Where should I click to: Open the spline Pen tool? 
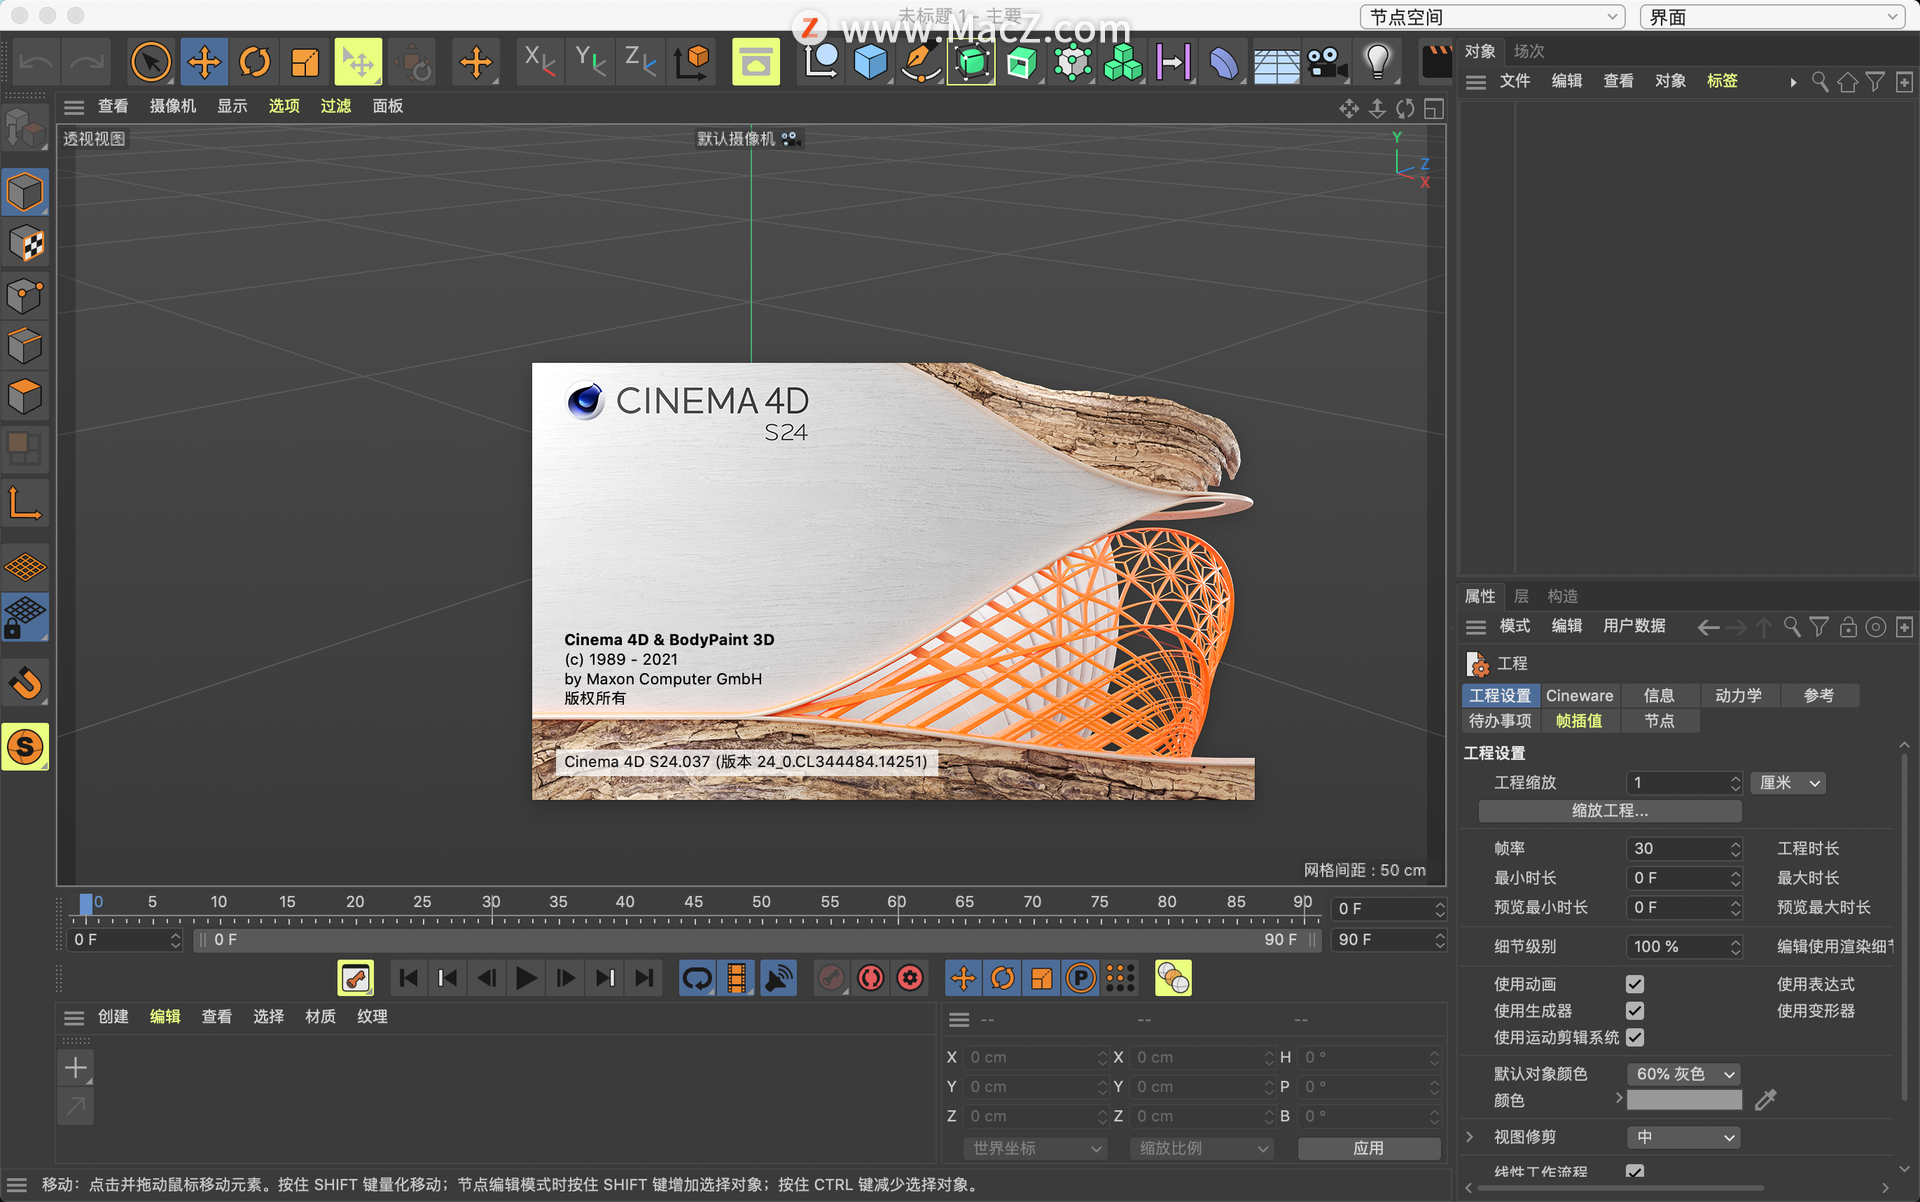(921, 62)
